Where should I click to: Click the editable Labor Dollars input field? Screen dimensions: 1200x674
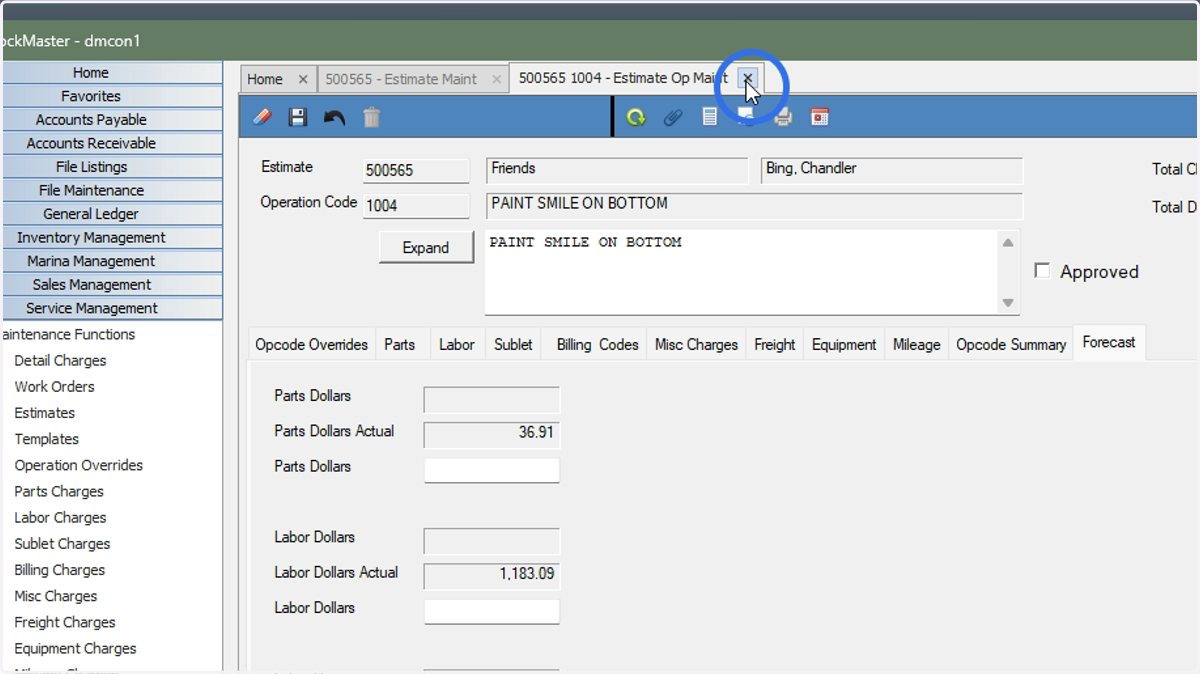coord(492,611)
